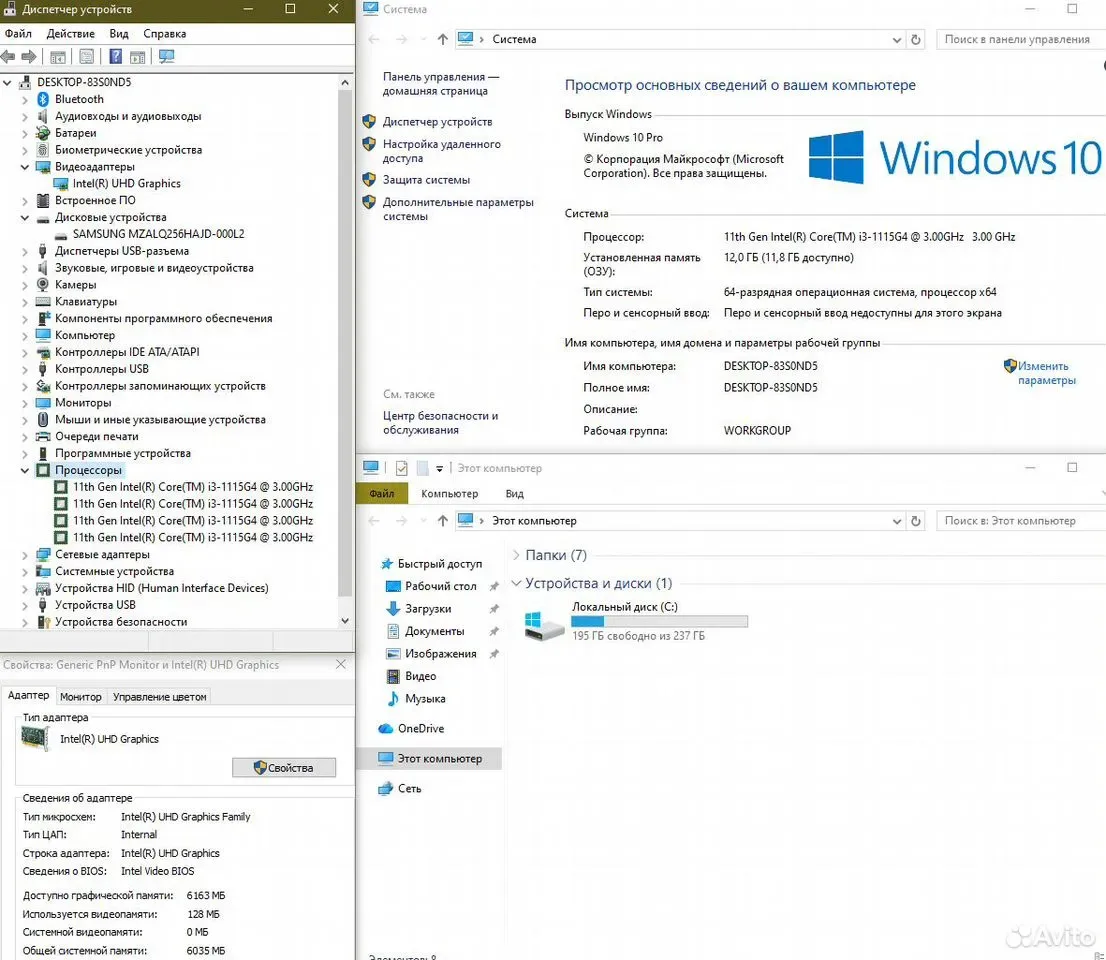Select the Bluetooth device category icon
1106x960 pixels.
click(43, 99)
